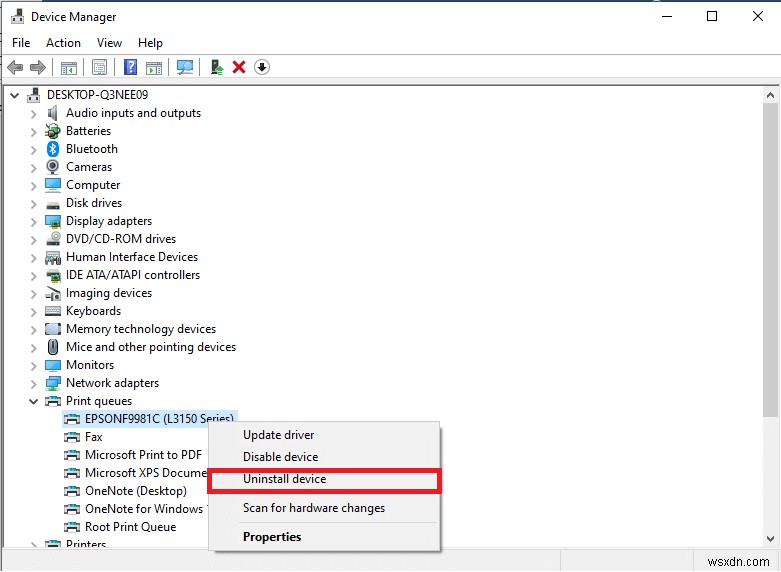The height and width of the screenshot is (572, 781).
Task: Click the Memory technology devices icon
Action: [x=53, y=329]
